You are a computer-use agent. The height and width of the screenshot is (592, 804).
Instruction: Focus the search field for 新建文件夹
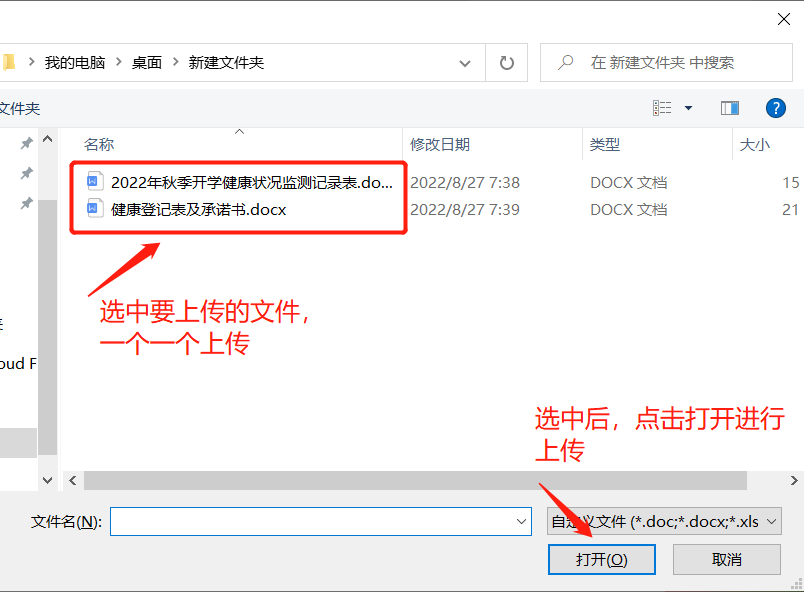(x=666, y=63)
